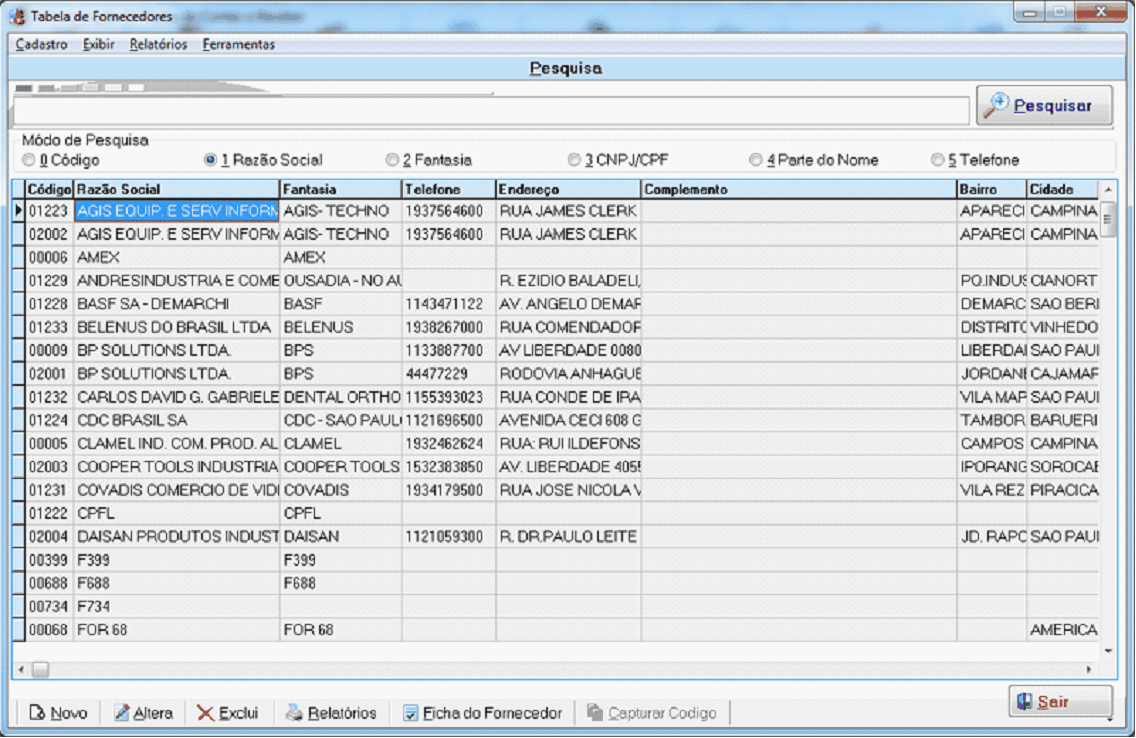Click the search text input field
Viewport: 1136px width, 738px height.
490,110
